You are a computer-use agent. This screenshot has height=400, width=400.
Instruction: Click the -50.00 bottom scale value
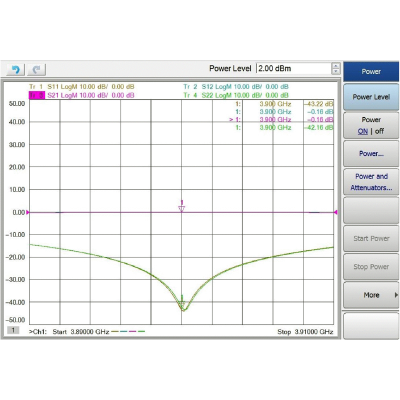click(x=15, y=320)
